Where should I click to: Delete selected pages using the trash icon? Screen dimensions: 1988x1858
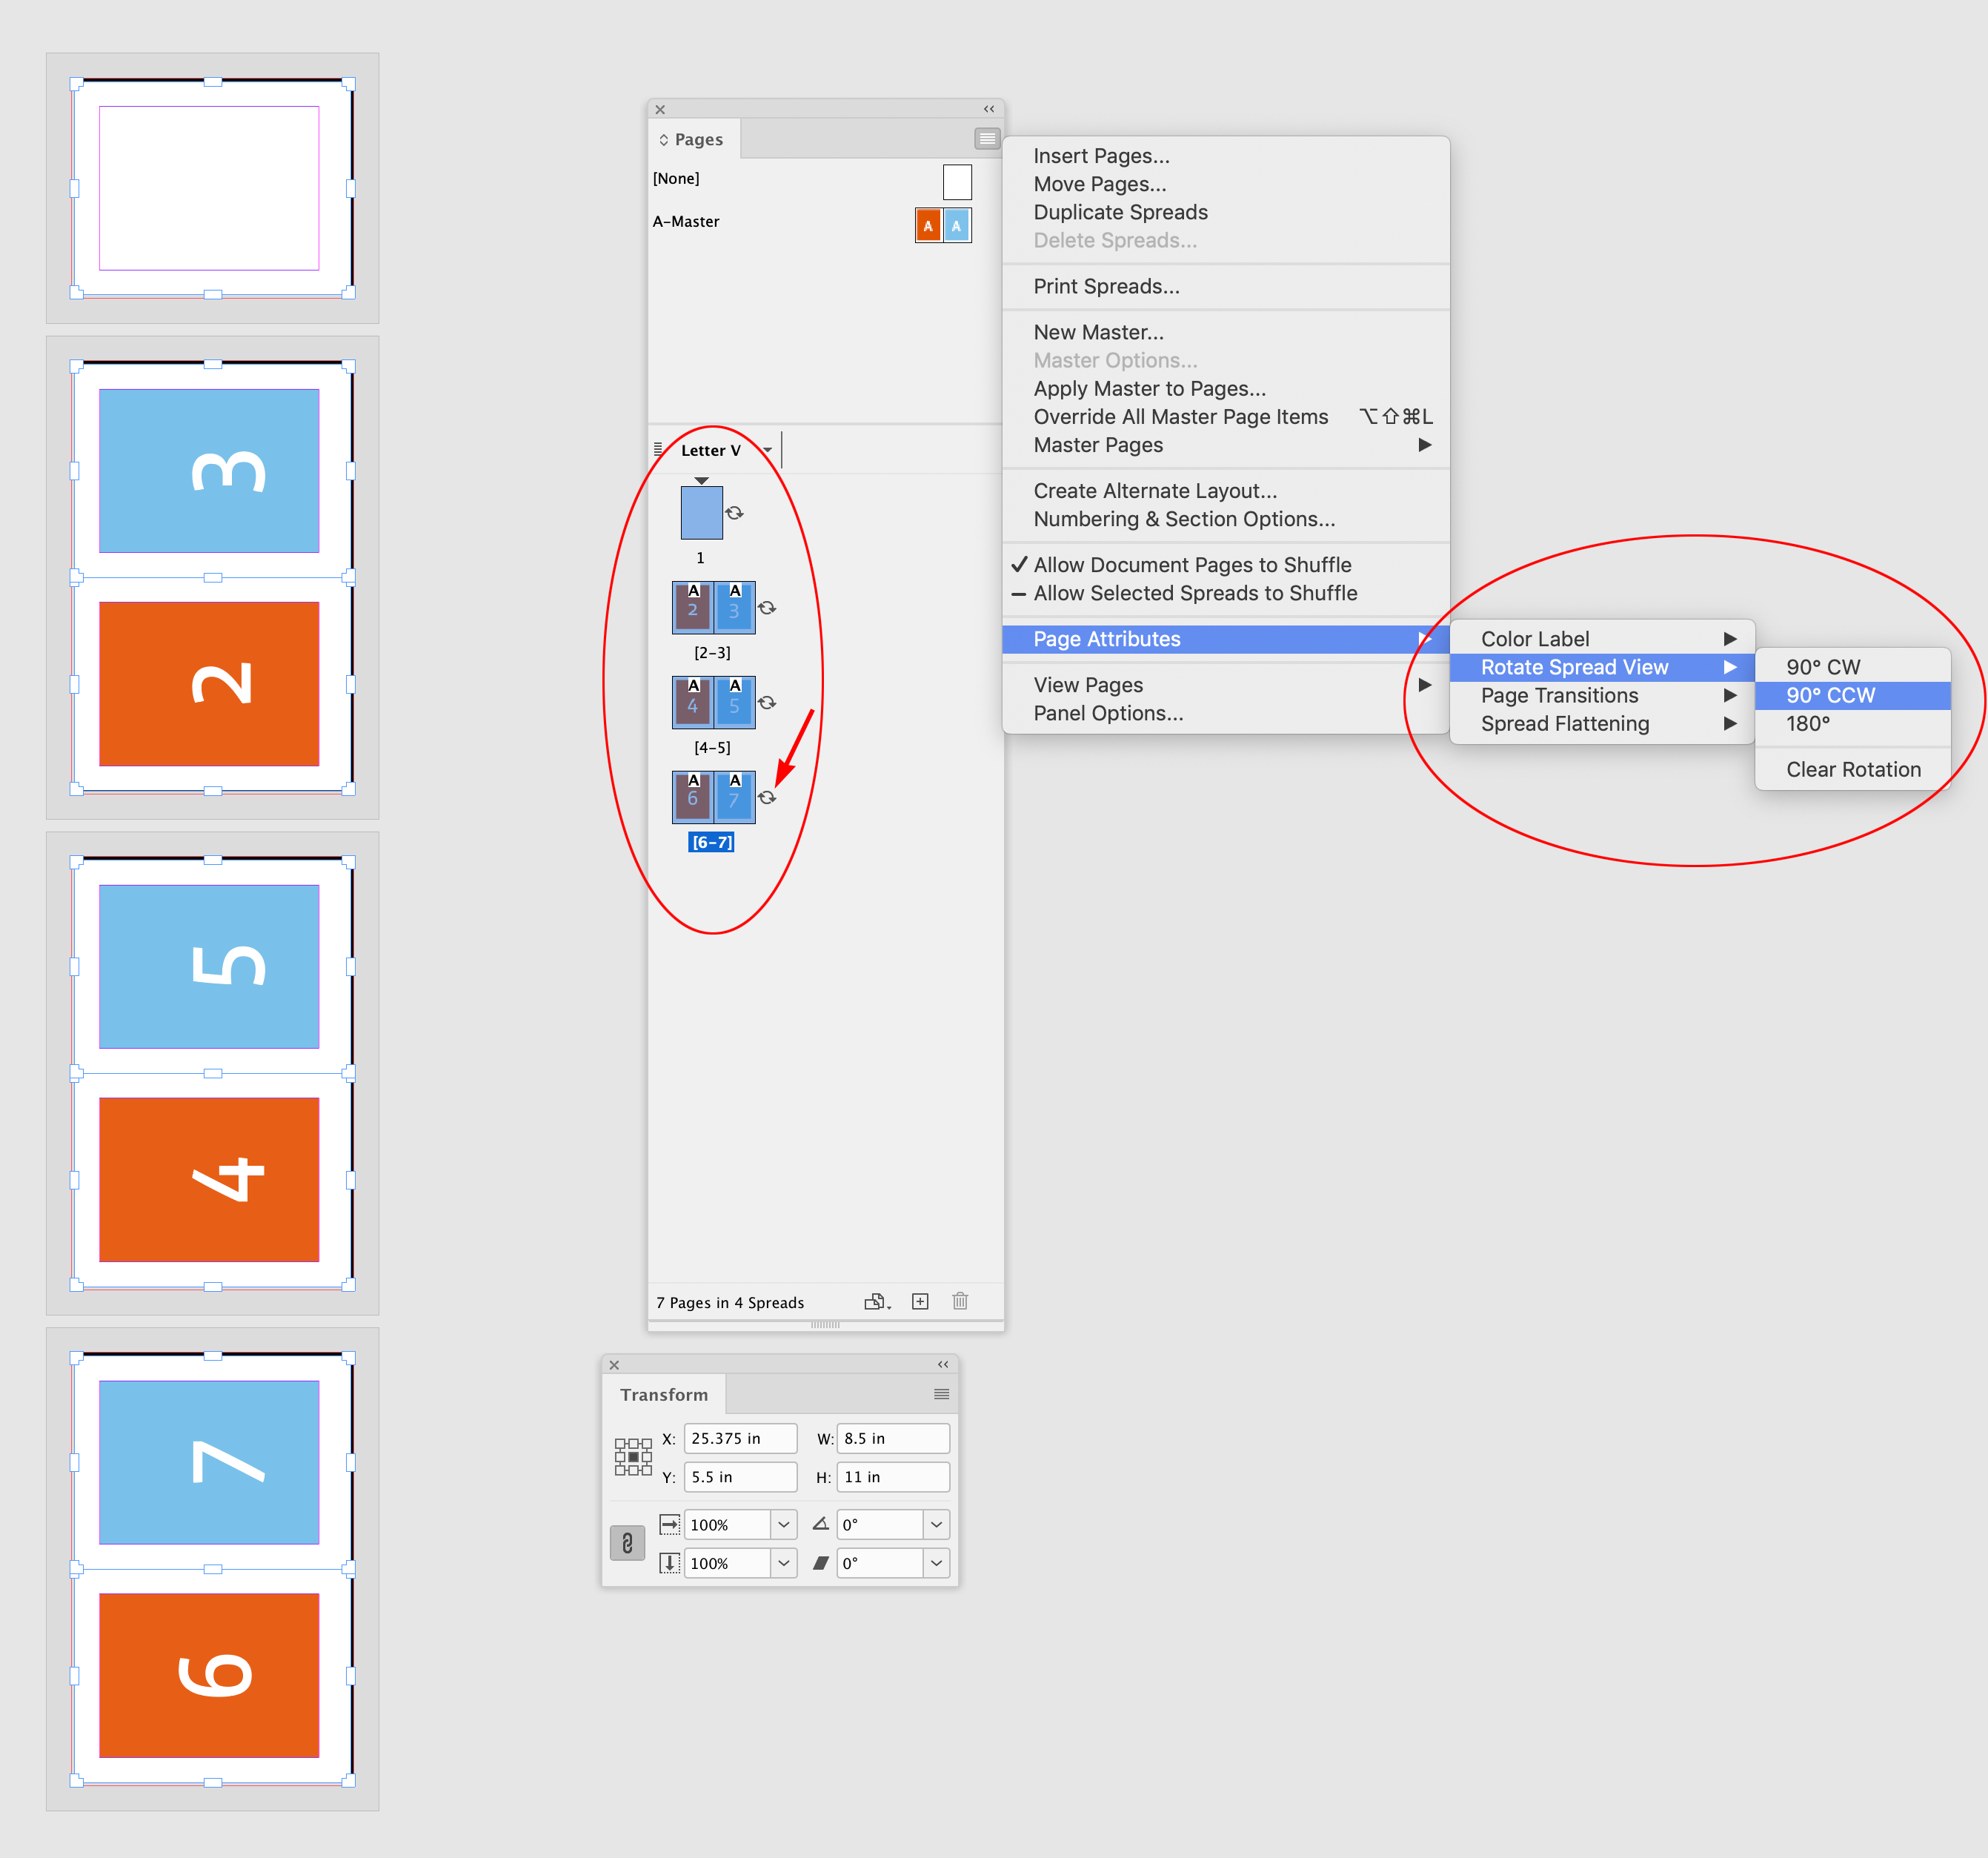(960, 1301)
